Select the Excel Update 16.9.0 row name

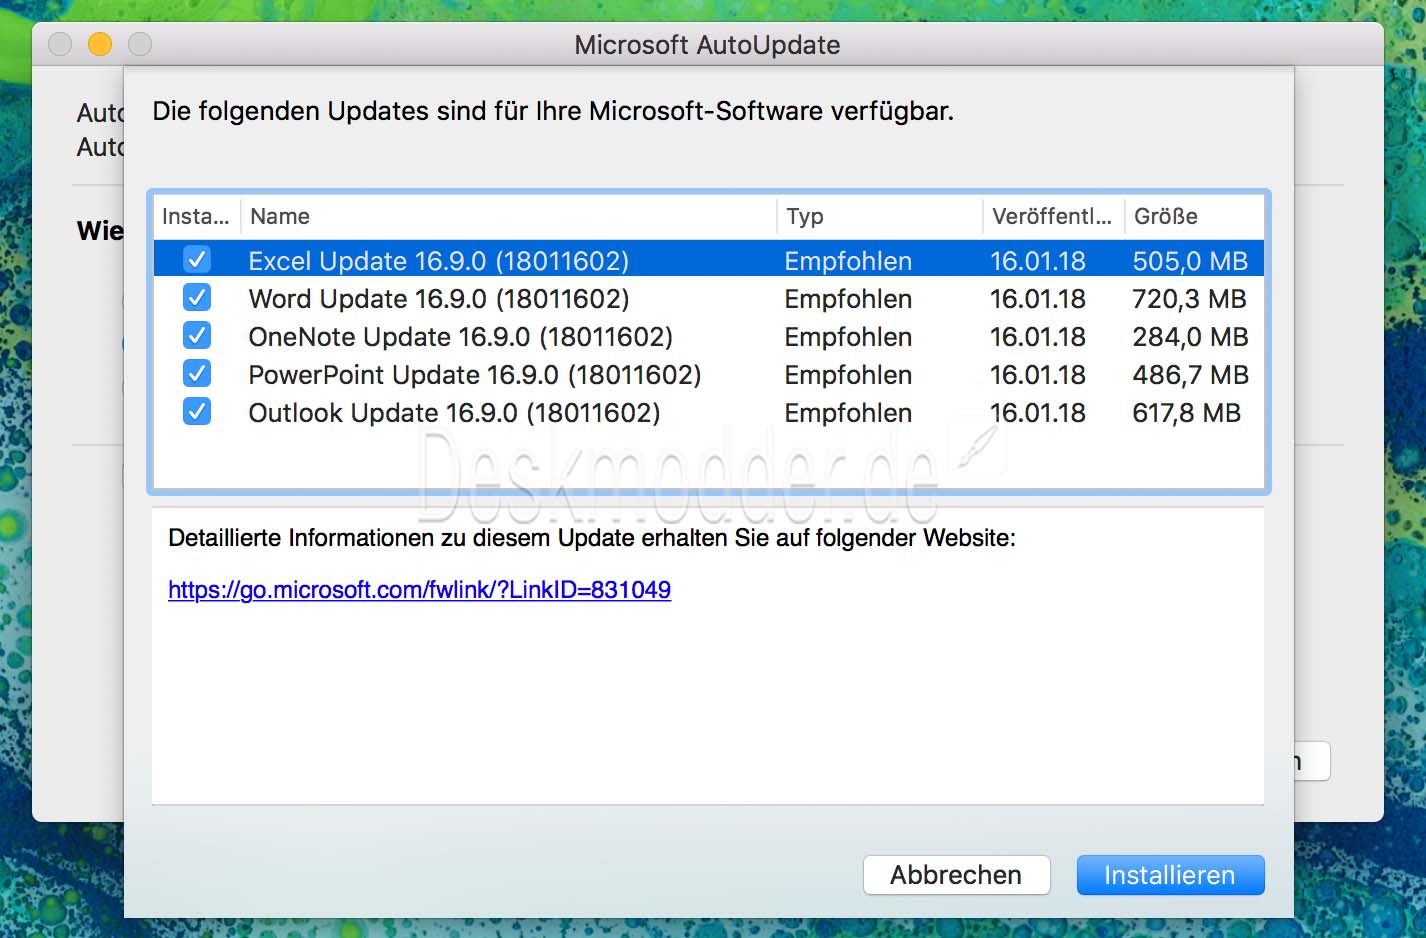(439, 261)
